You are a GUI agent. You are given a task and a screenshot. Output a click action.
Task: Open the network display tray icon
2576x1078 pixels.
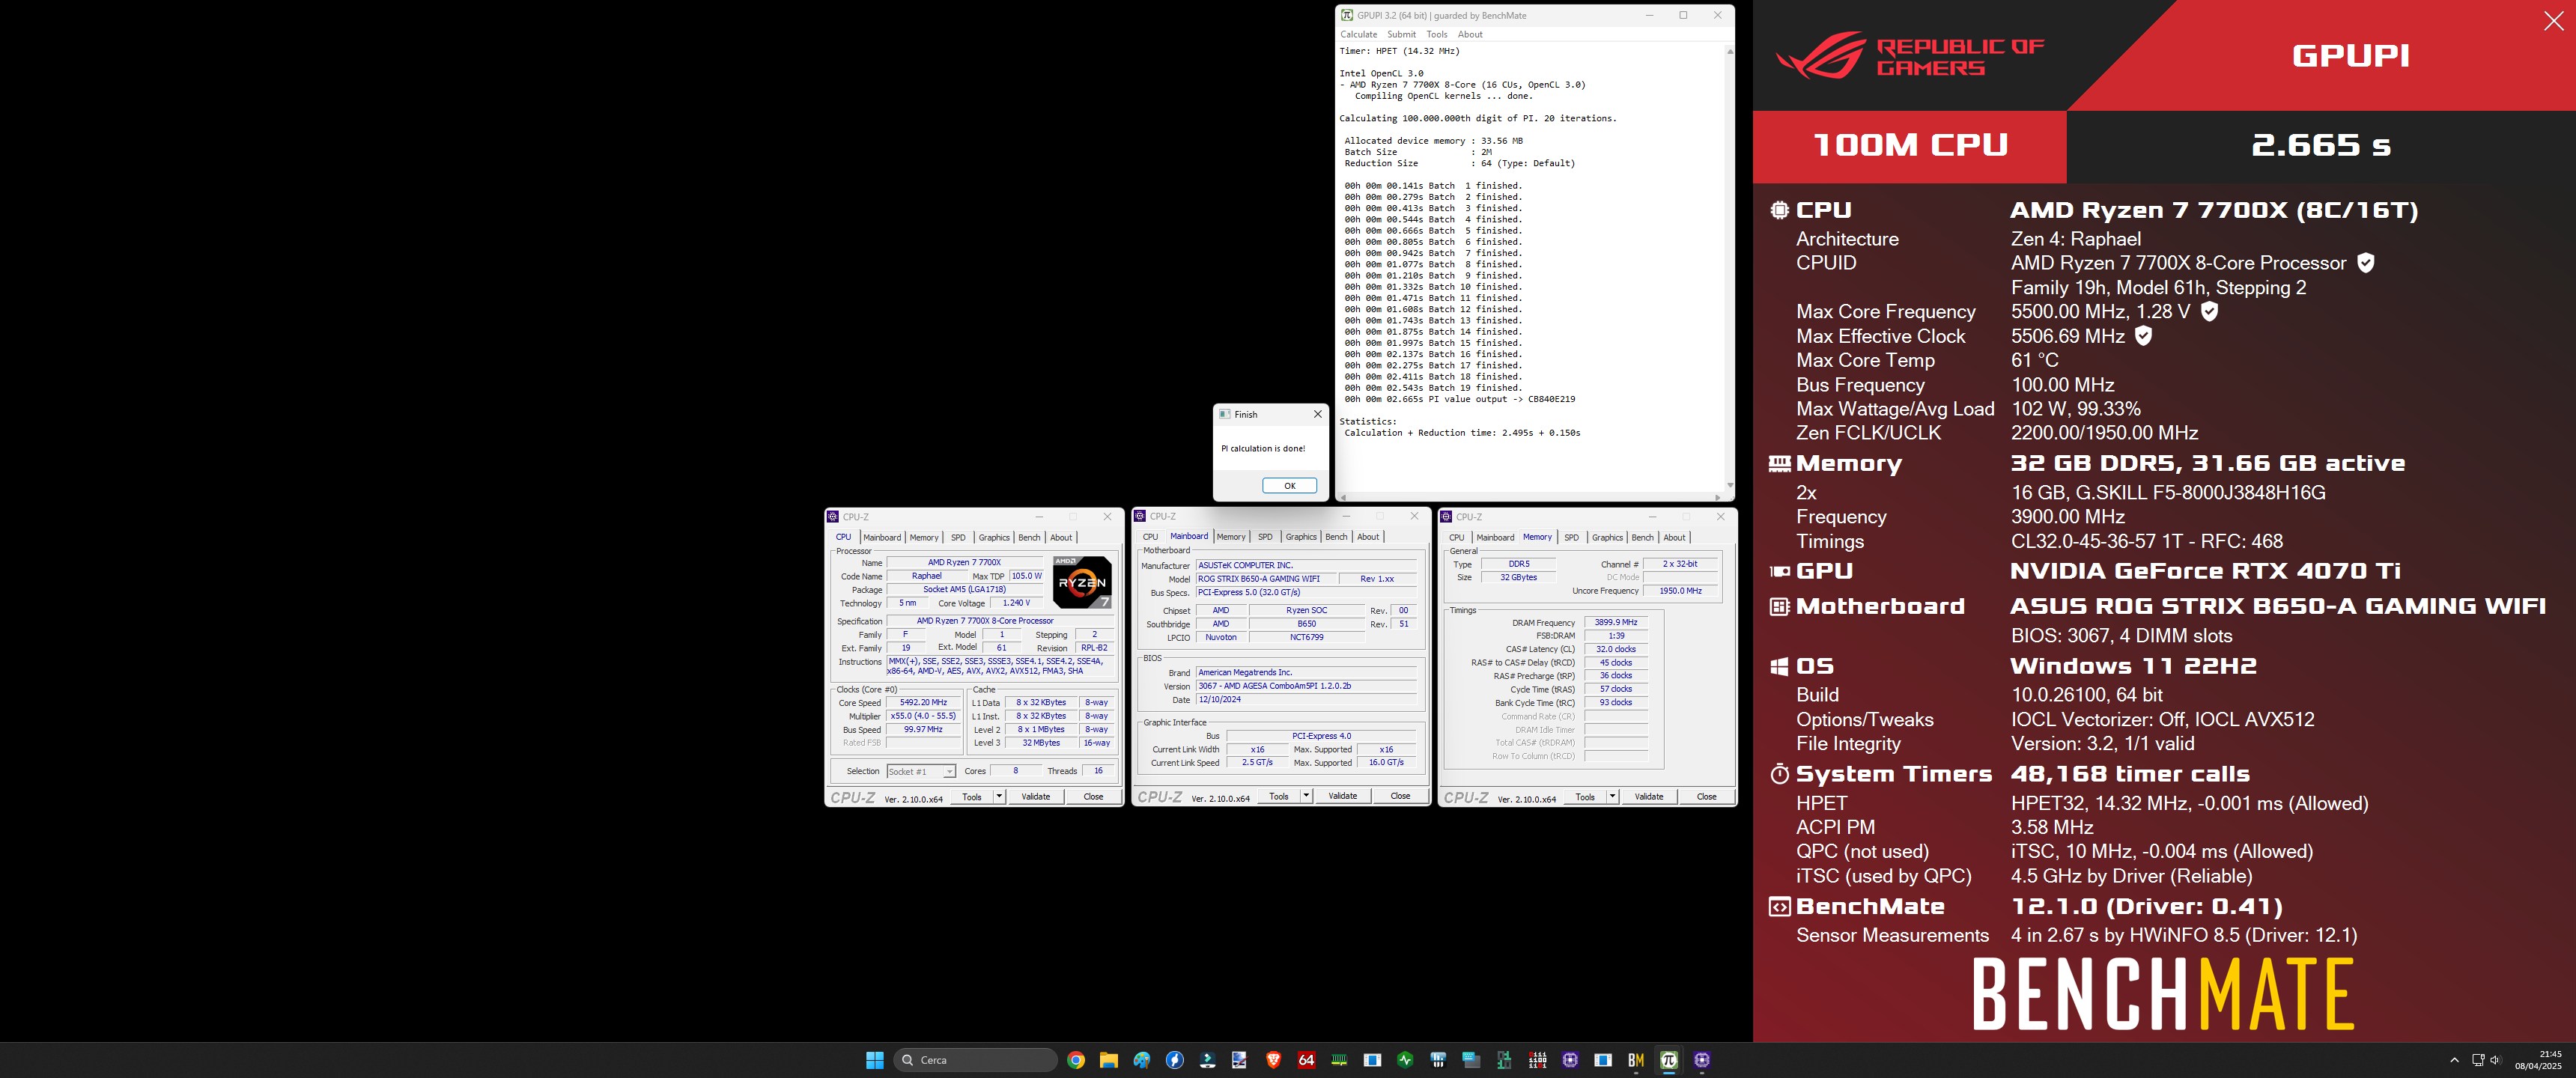click(x=2478, y=1060)
